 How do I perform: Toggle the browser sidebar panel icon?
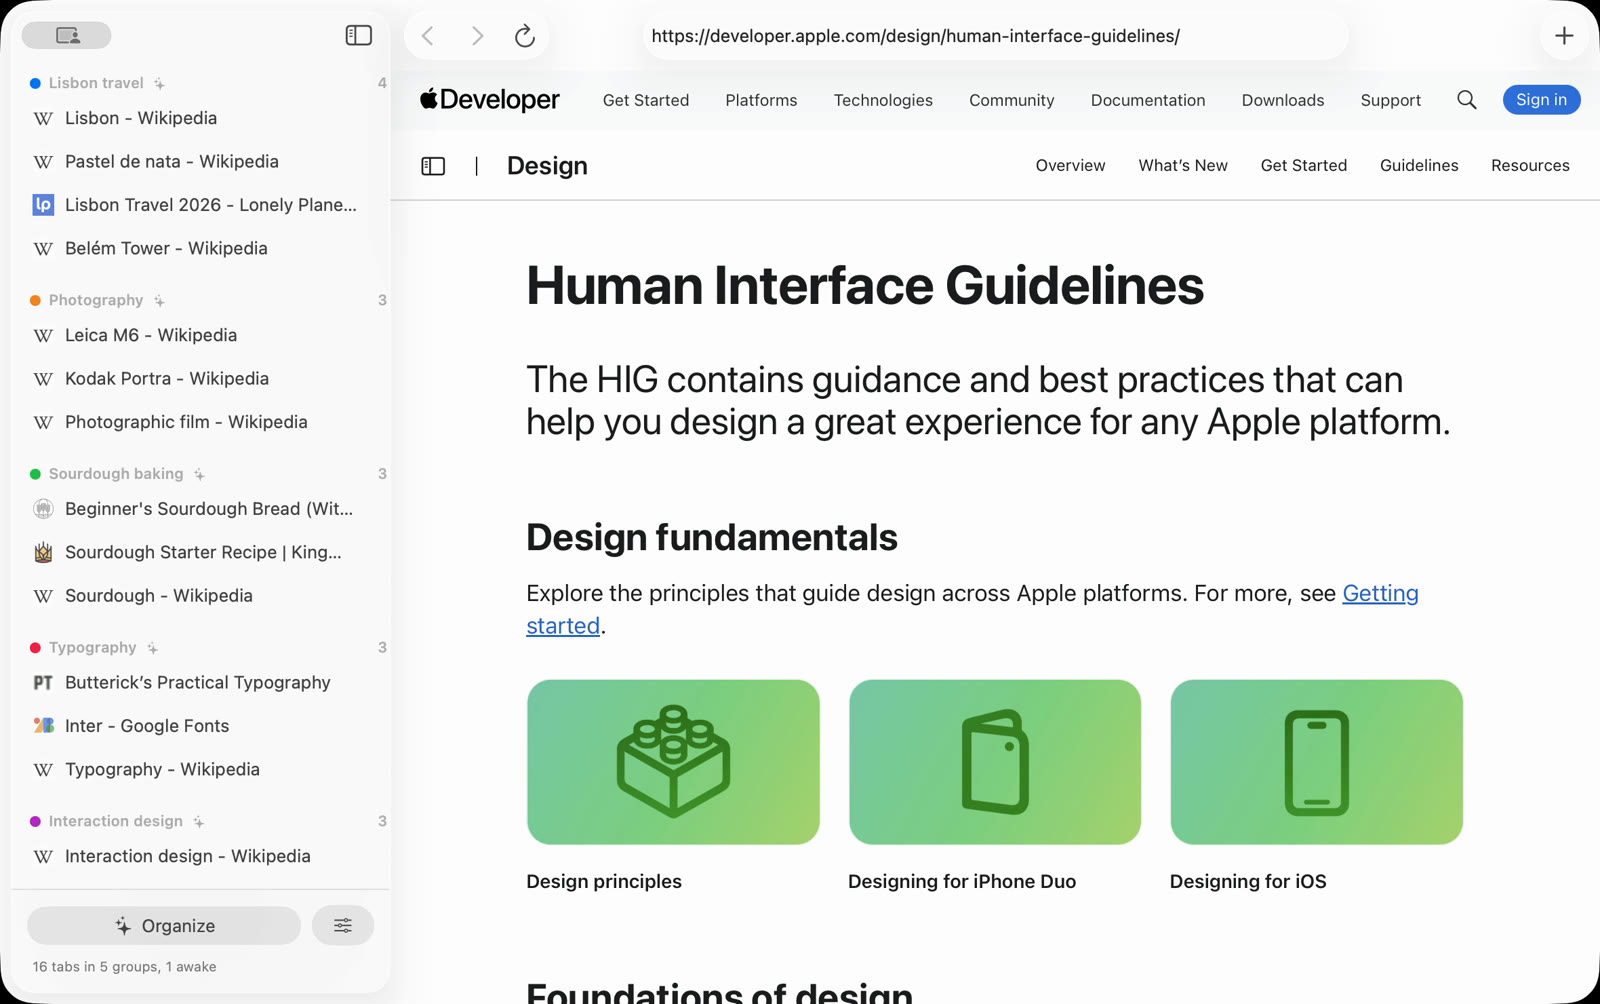(358, 35)
